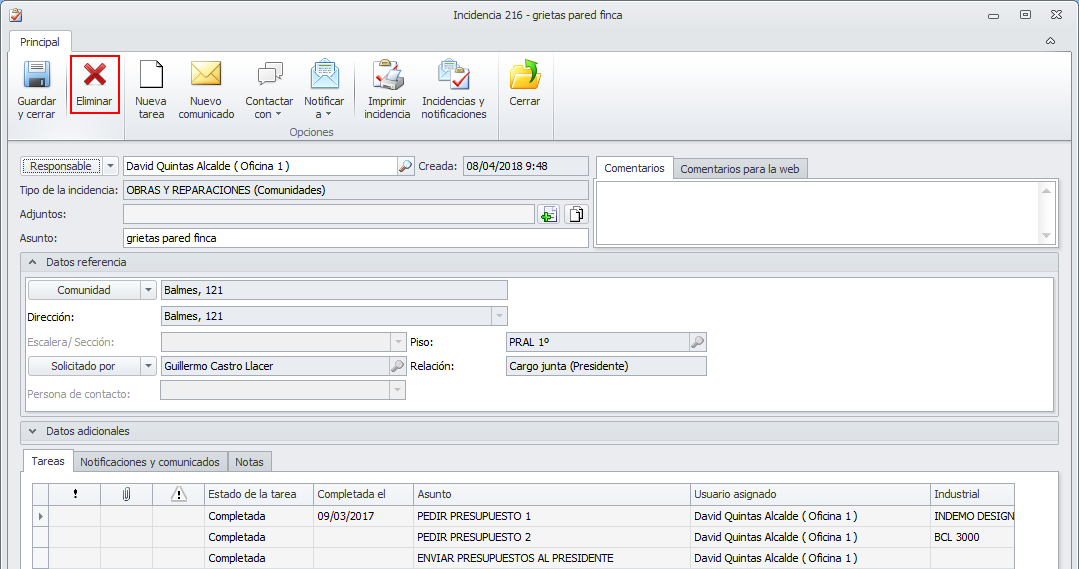
Task: Click the Solicitado por button
Action: [x=84, y=366]
